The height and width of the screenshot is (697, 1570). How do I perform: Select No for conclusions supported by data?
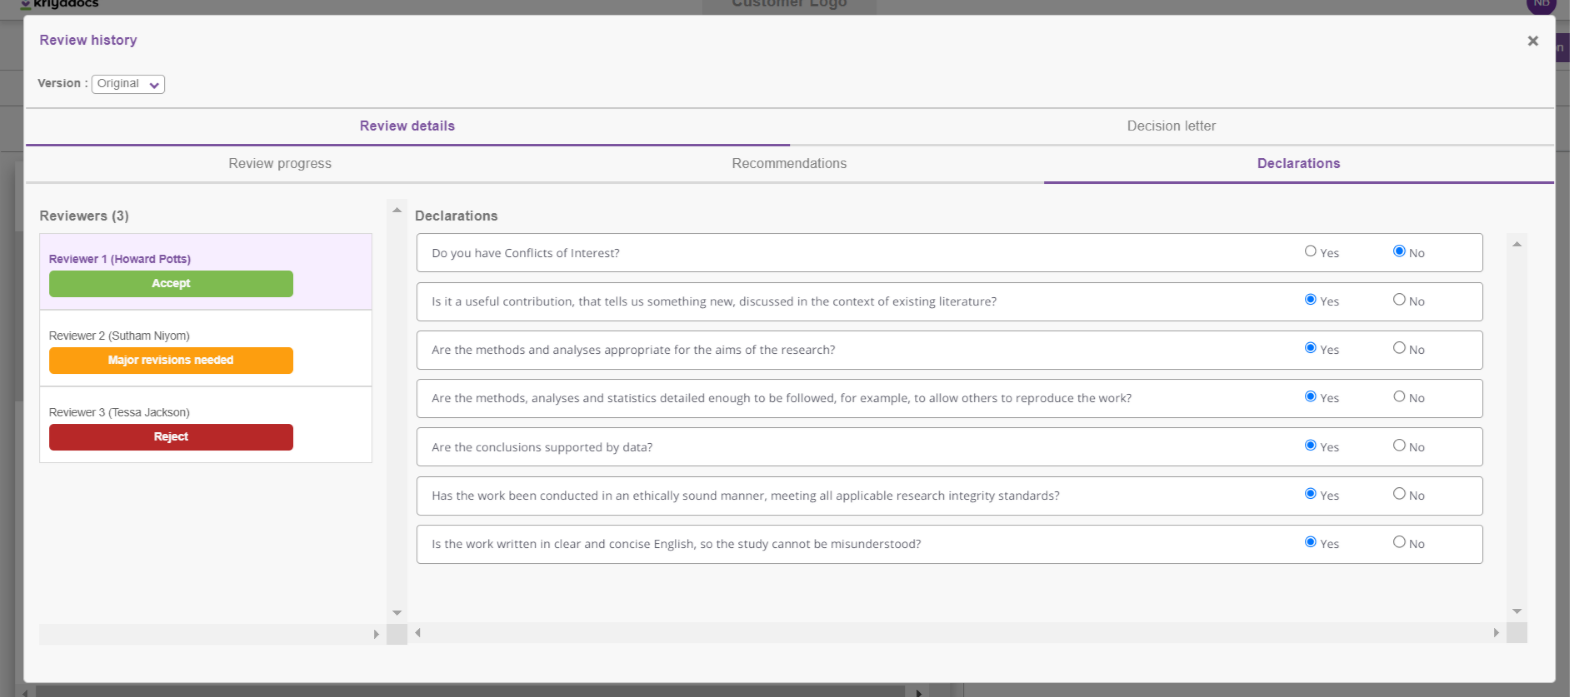coord(1399,445)
